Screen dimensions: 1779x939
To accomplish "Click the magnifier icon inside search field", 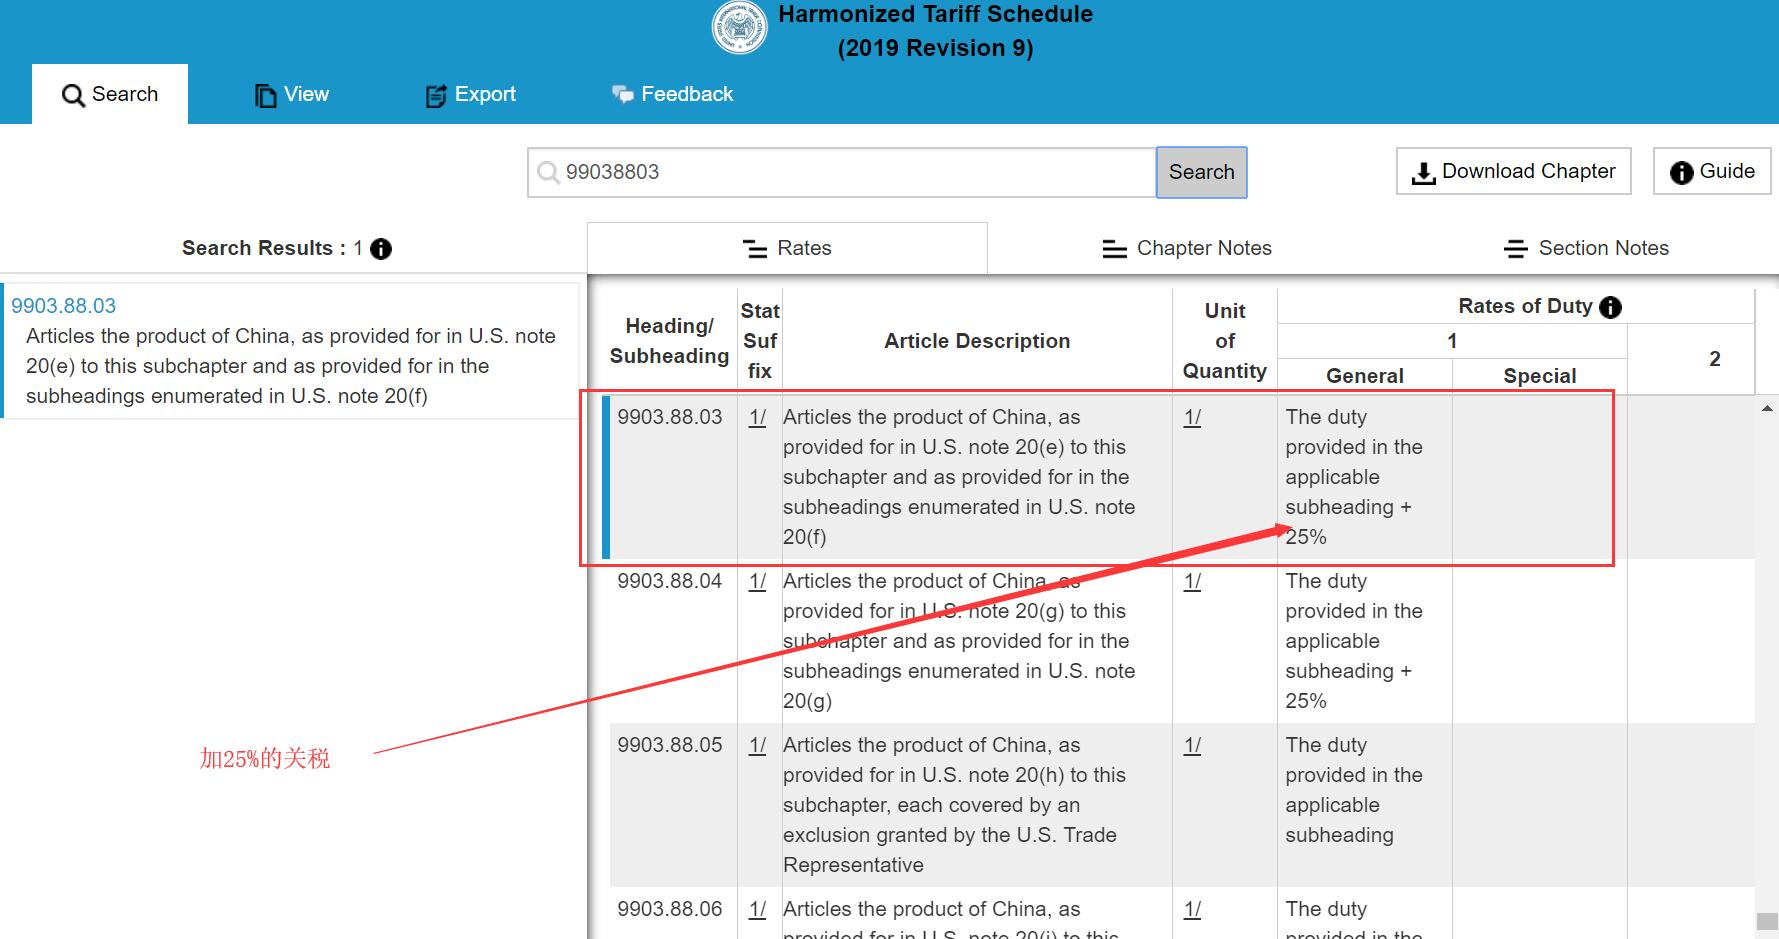I will 548,172.
